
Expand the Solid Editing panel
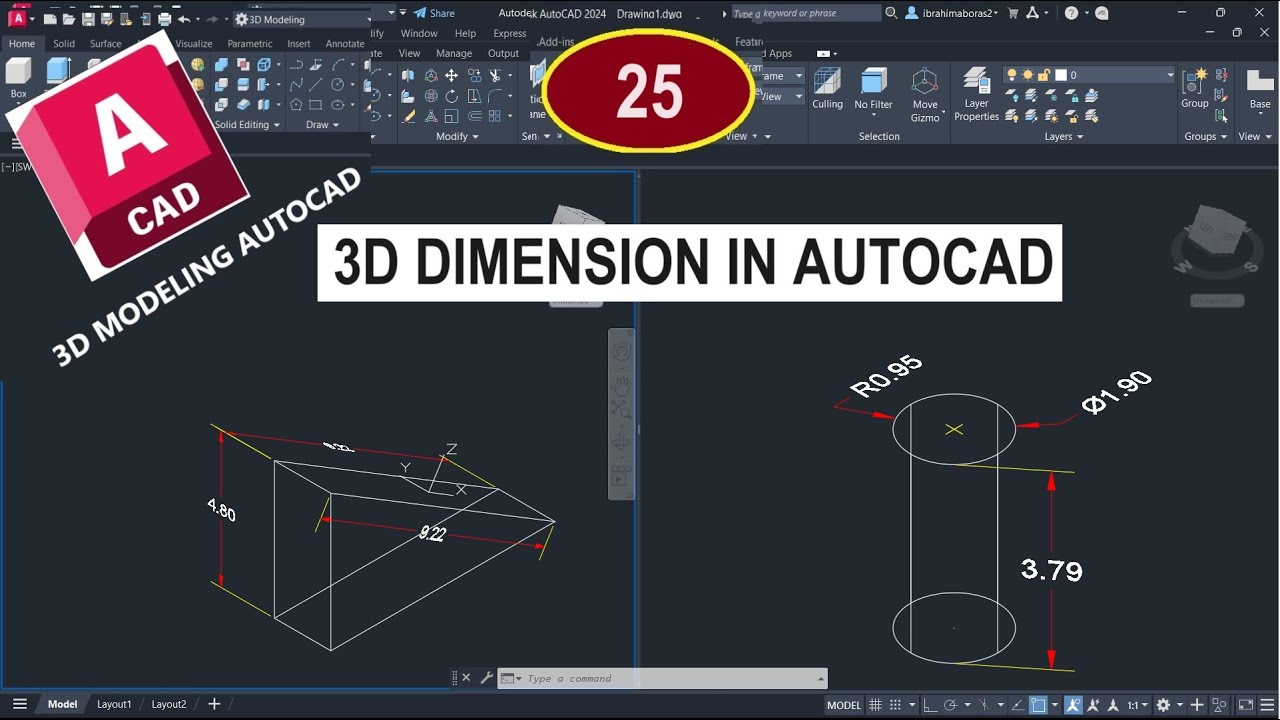point(248,125)
